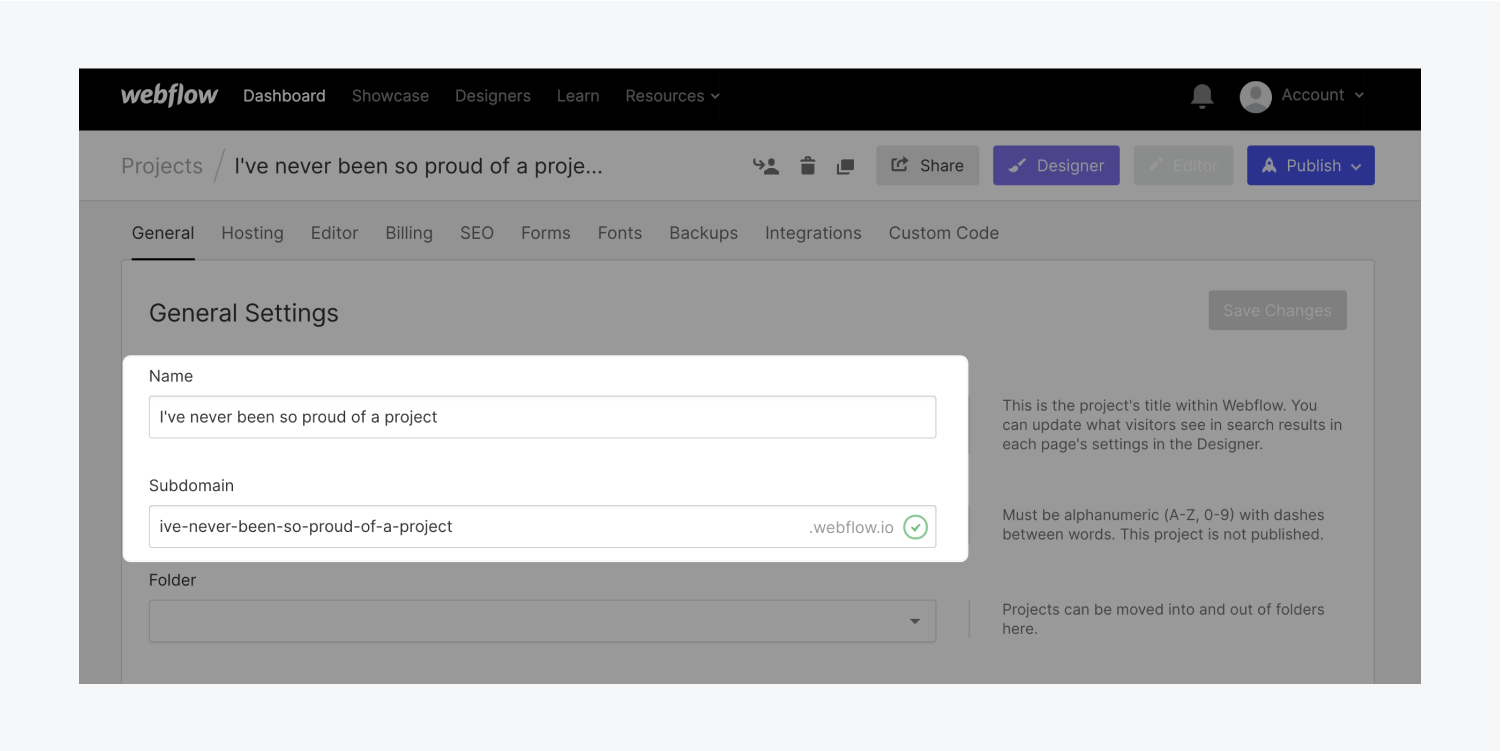Switch to the Fonts tab

(x=620, y=233)
